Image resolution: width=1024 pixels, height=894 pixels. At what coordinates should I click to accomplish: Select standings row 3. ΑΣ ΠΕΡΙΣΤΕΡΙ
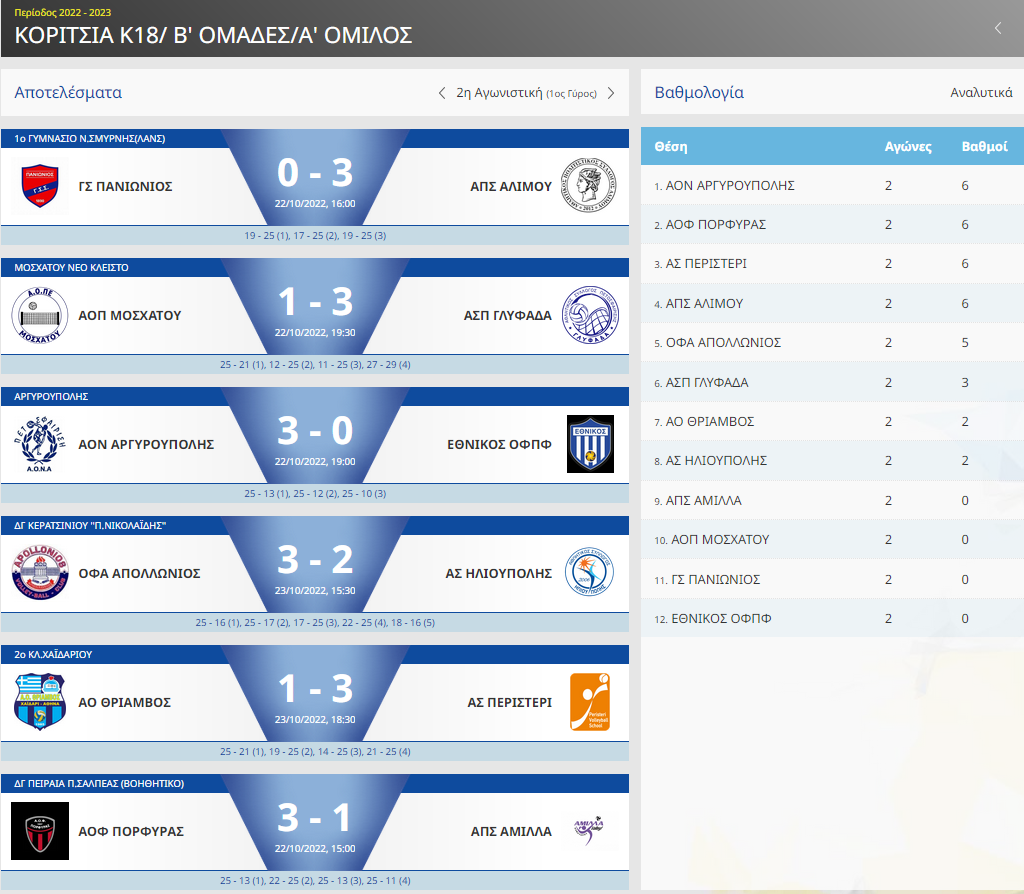(833, 264)
